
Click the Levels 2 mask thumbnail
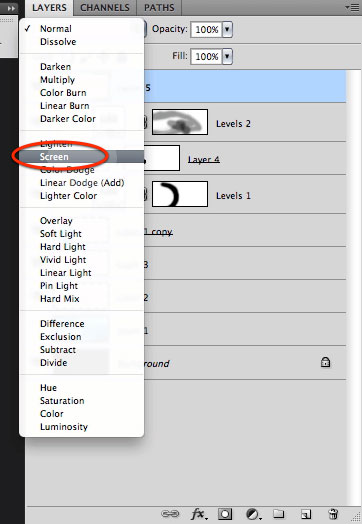click(180, 122)
